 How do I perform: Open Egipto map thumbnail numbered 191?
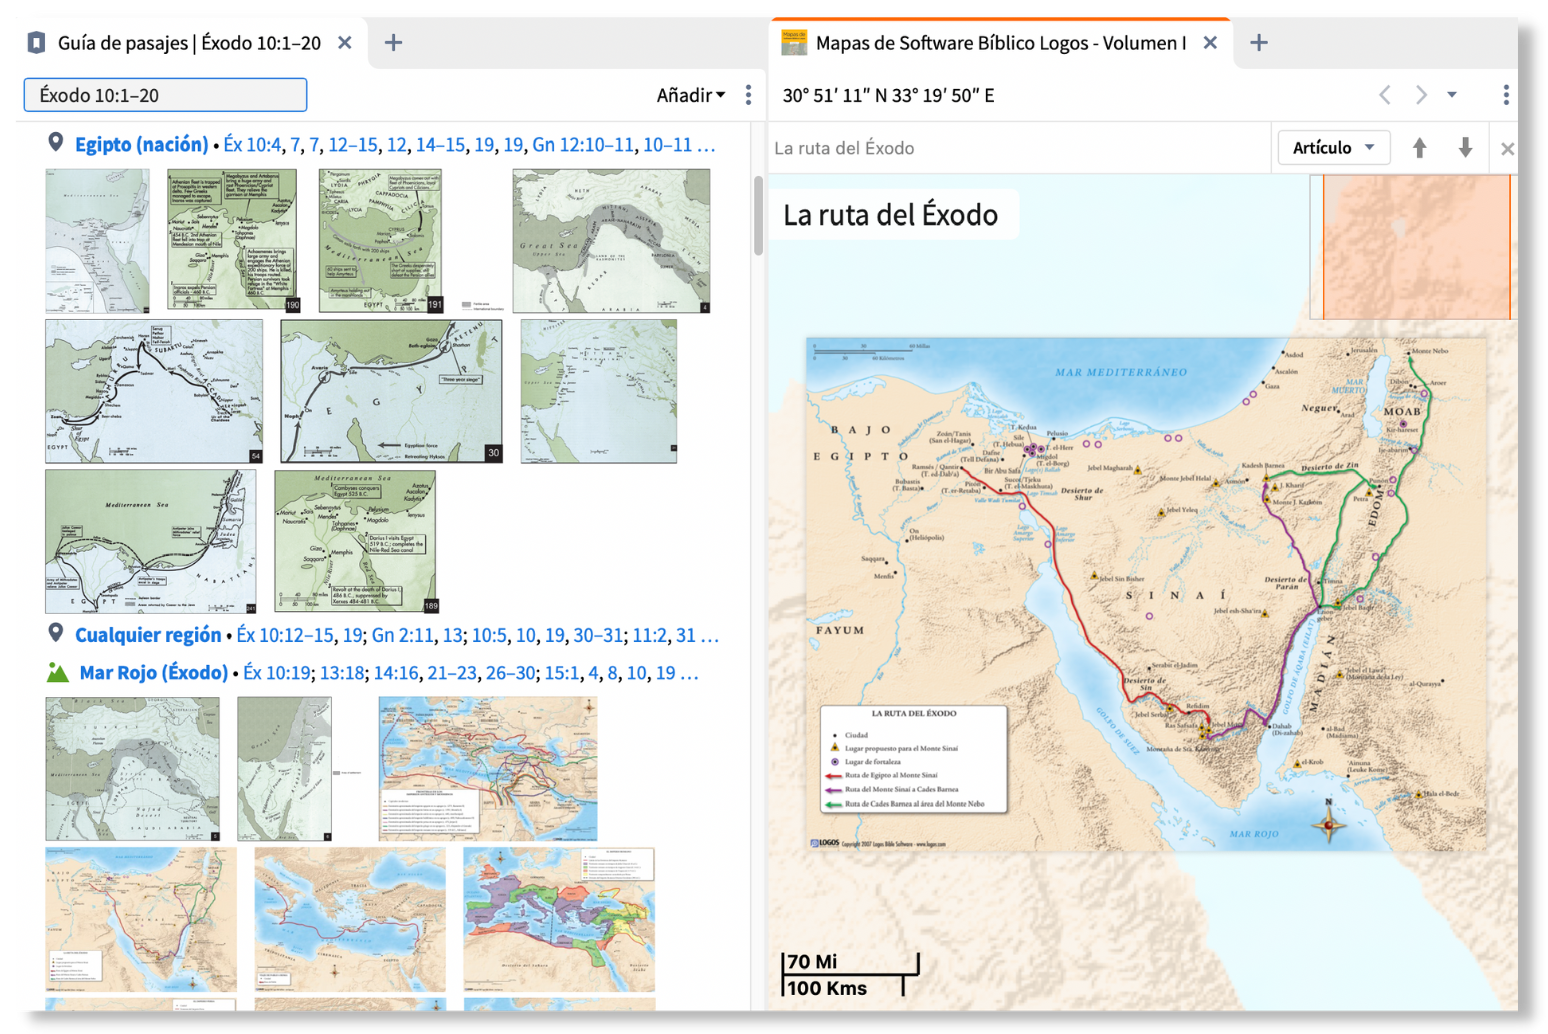tap(381, 240)
